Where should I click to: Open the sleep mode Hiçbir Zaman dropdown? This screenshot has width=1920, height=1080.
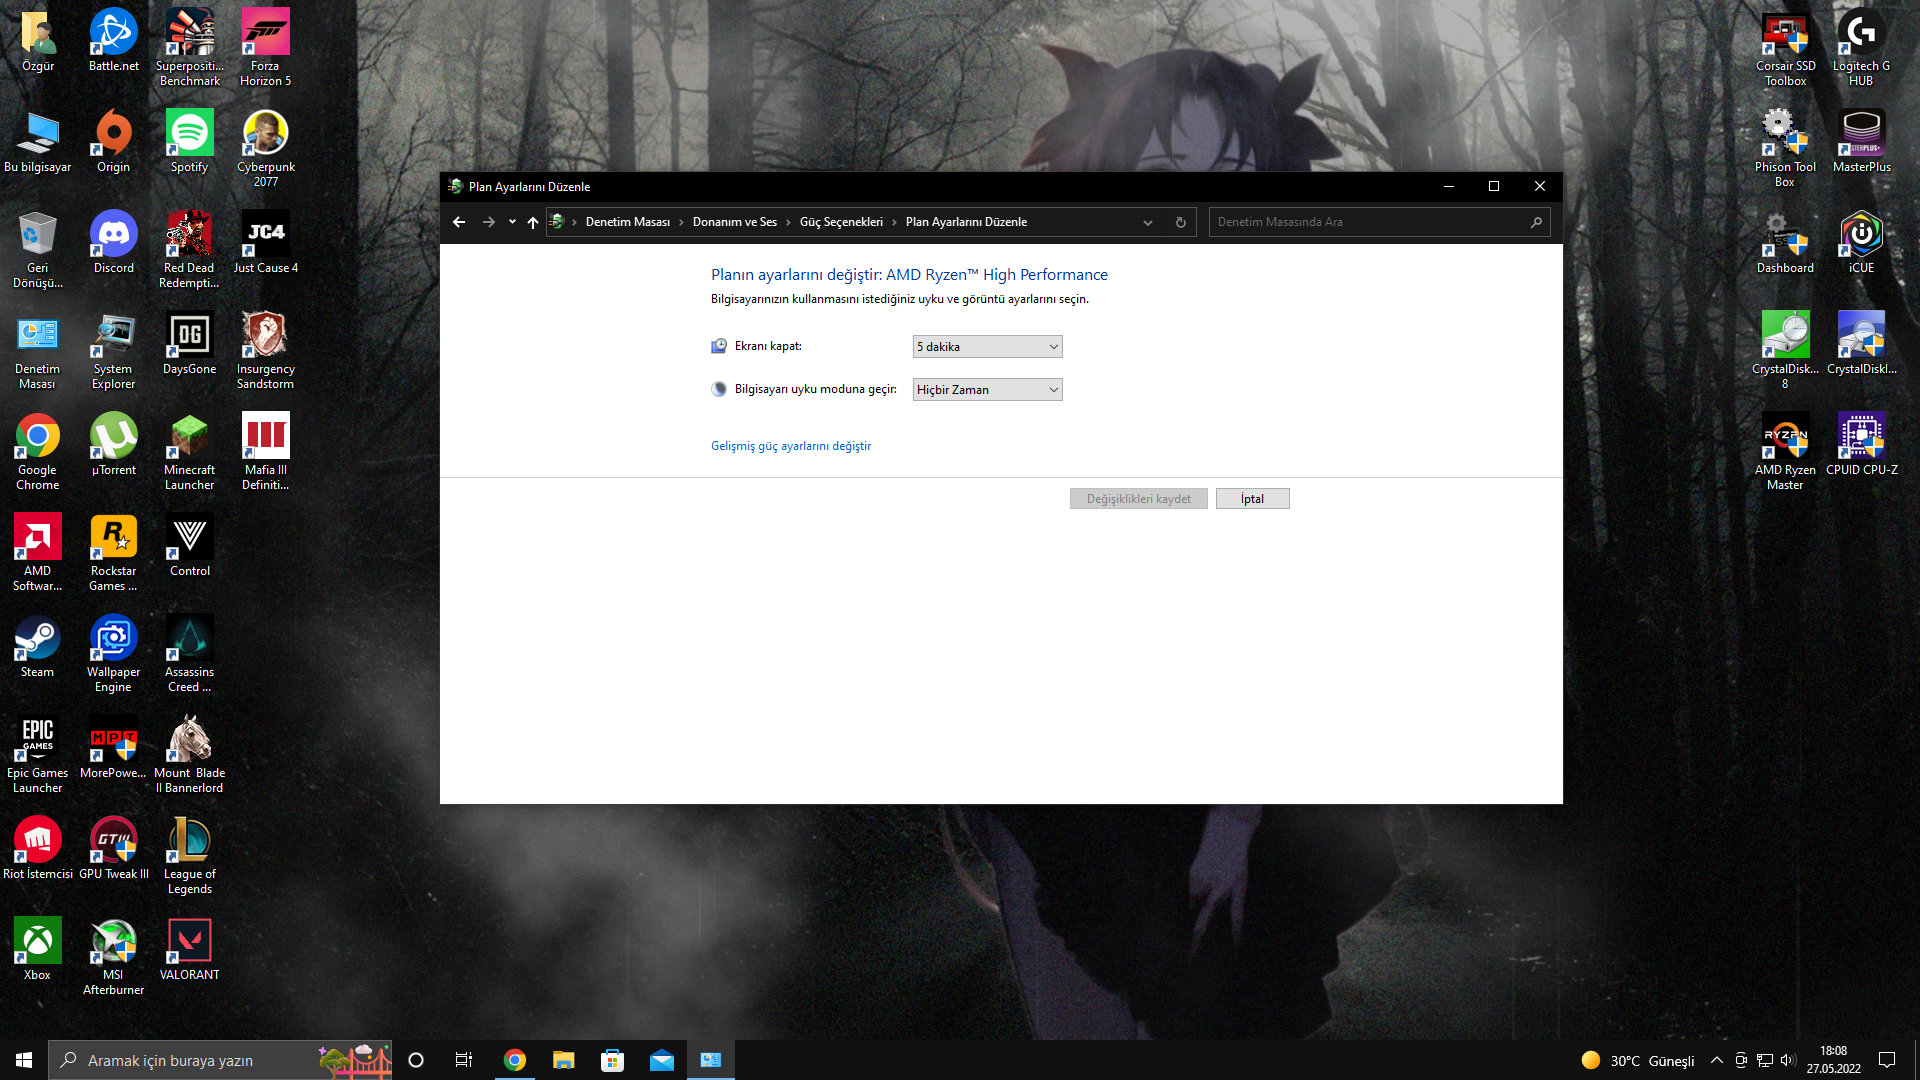(987, 390)
